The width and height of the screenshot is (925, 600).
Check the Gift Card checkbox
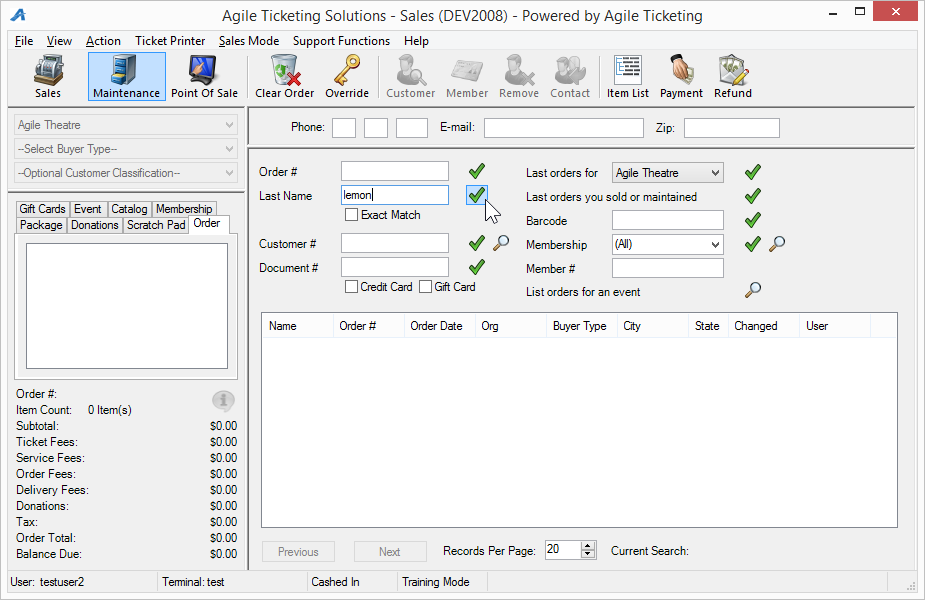click(x=425, y=287)
